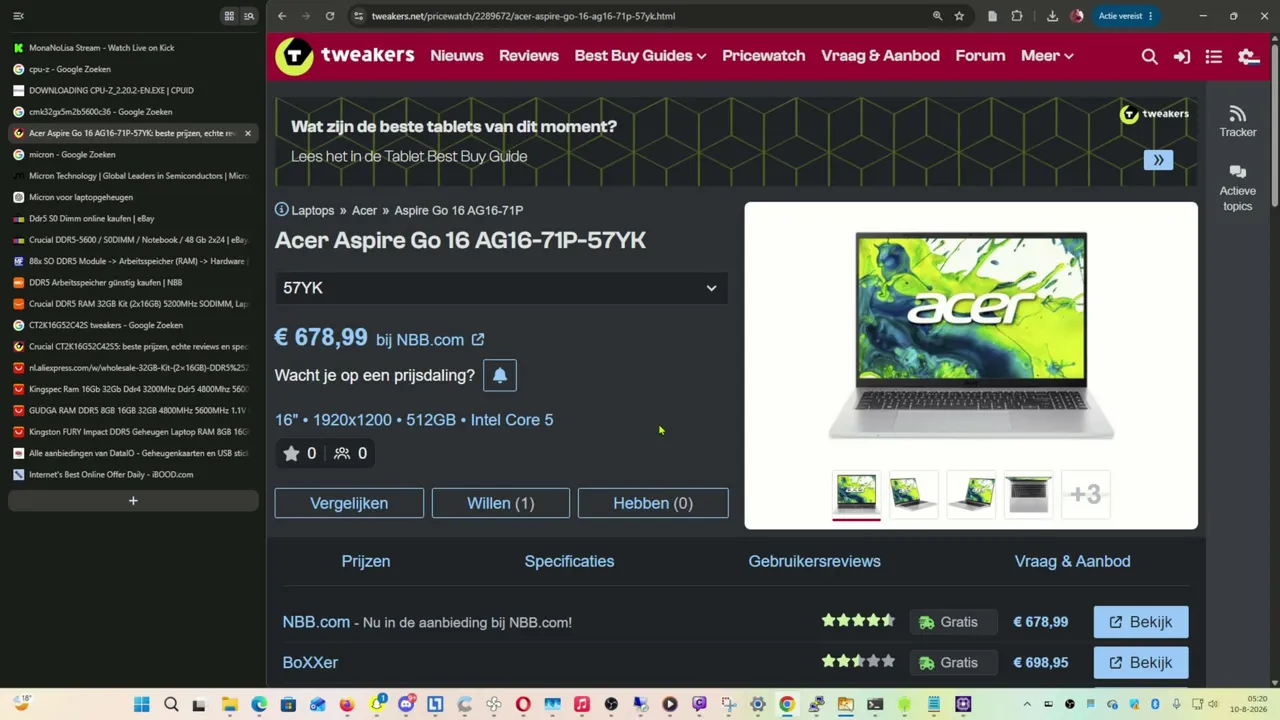Image resolution: width=1280 pixels, height=720 pixels.
Task: Open File Explorer from the taskbar
Action: click(x=230, y=705)
